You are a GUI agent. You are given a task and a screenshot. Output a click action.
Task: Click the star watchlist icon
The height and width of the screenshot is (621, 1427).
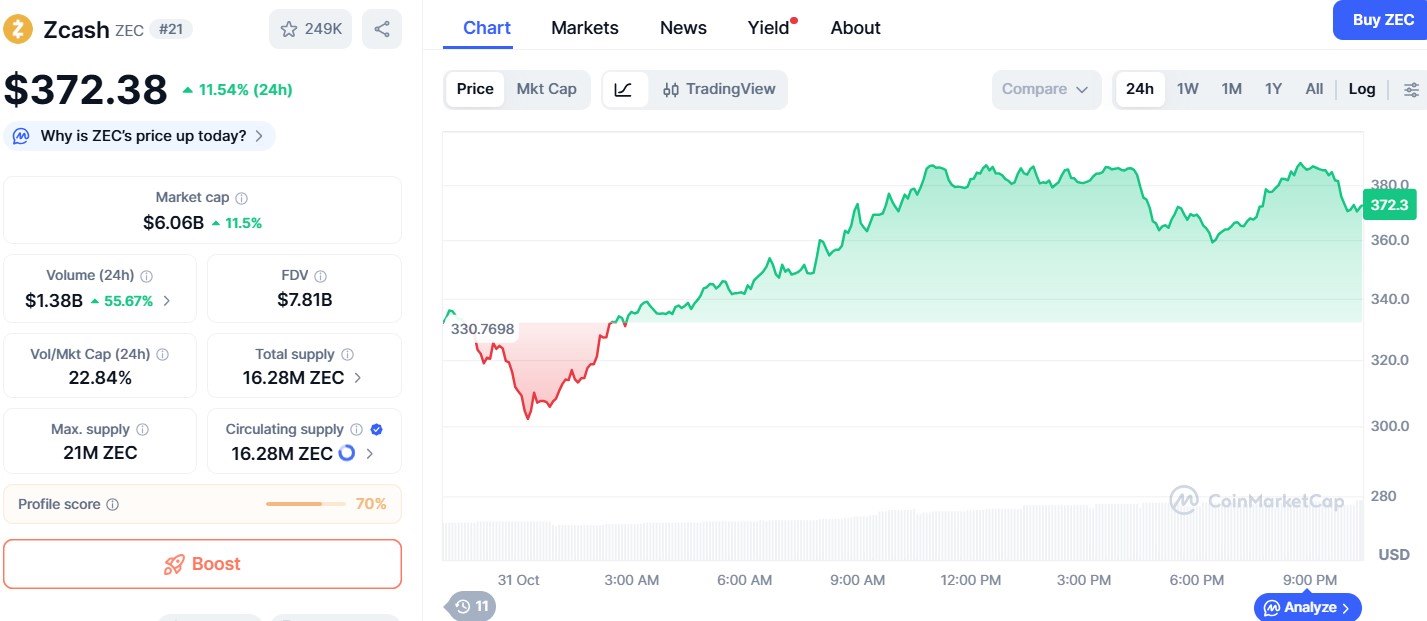point(289,29)
